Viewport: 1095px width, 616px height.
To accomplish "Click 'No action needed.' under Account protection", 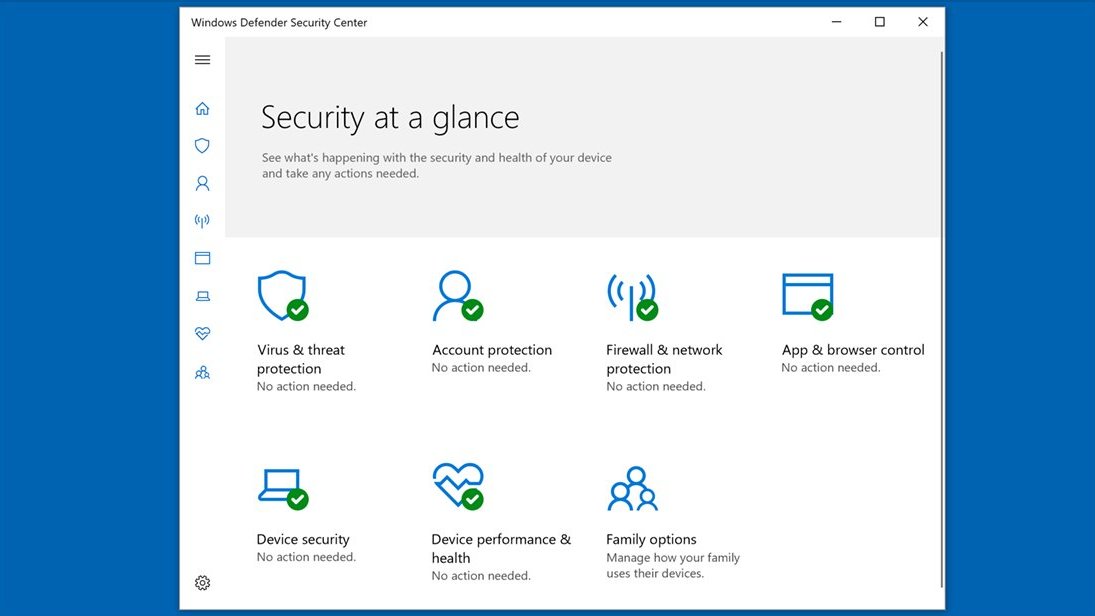I will click(x=481, y=367).
